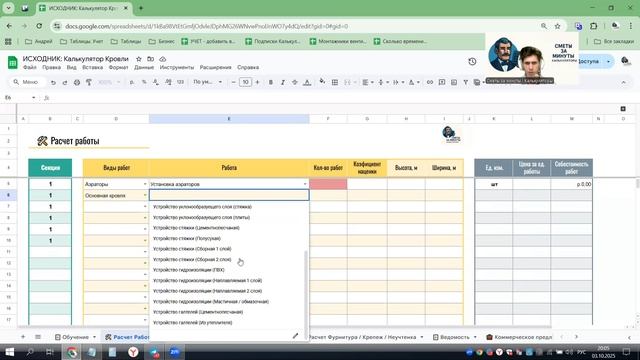Viewport: 640px width, 360px height.
Task: Open the name box dropdown arrow
Action: pos(33,98)
